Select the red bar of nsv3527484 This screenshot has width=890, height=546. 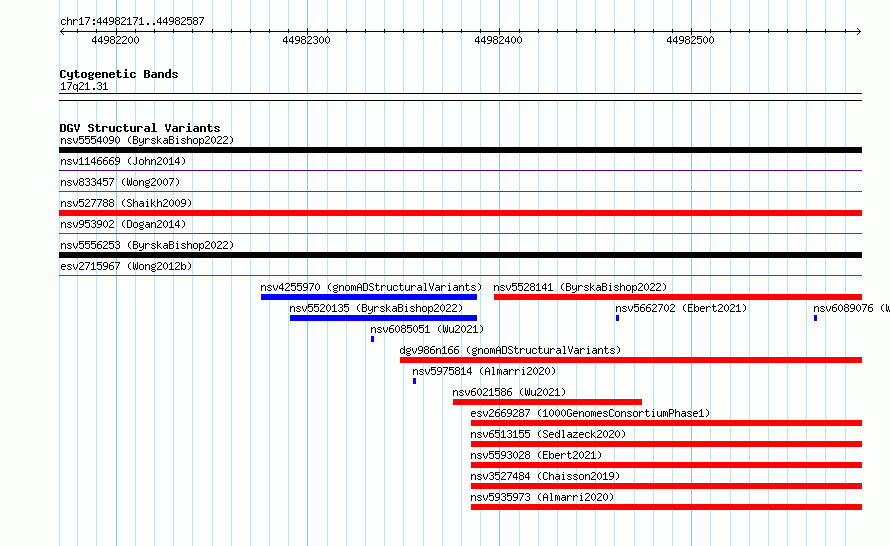click(x=666, y=486)
